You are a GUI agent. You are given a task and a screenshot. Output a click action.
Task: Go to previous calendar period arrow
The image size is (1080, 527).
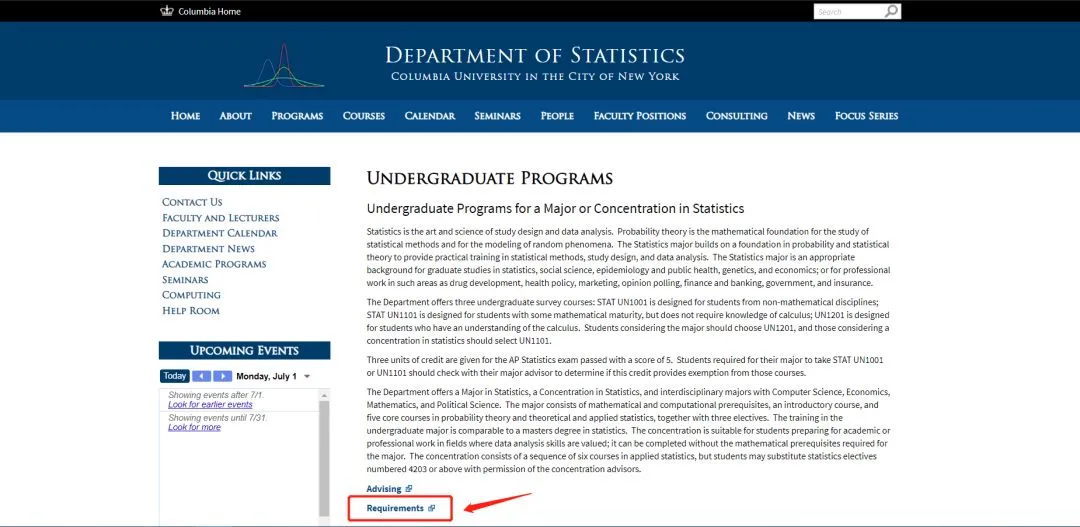[x=201, y=376]
